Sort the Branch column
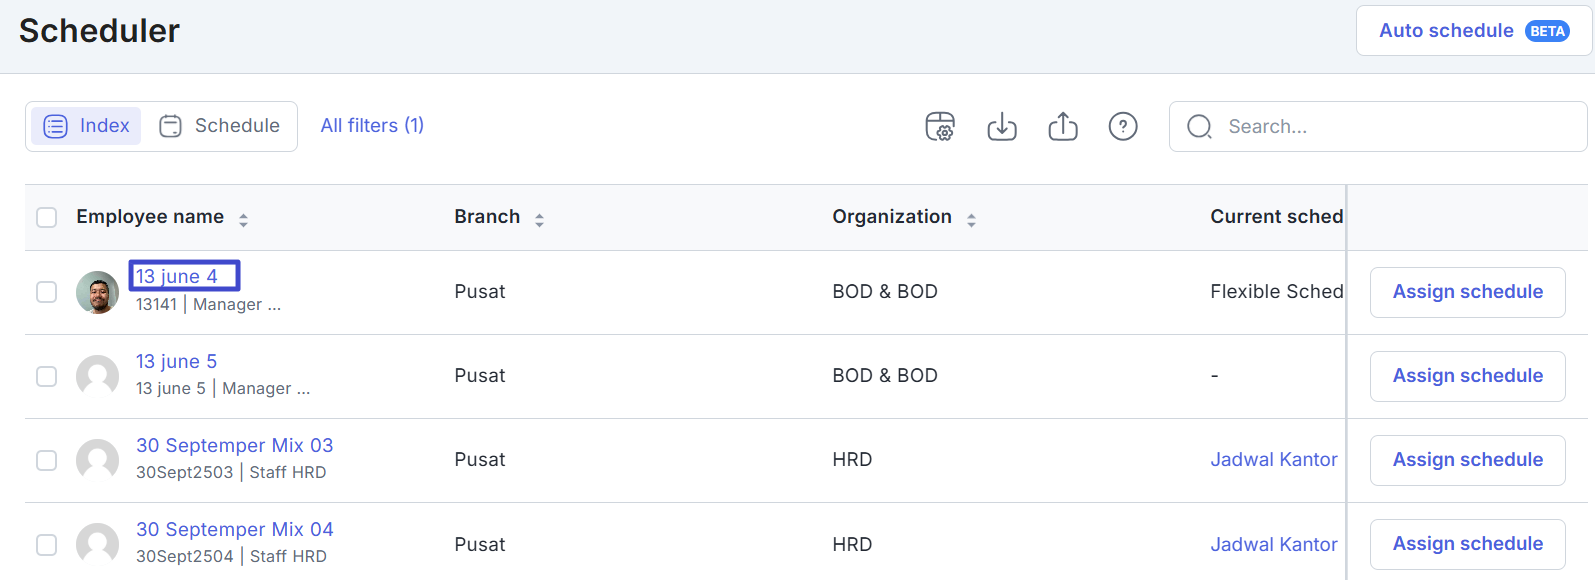Image resolution: width=1595 pixels, height=580 pixels. click(539, 219)
